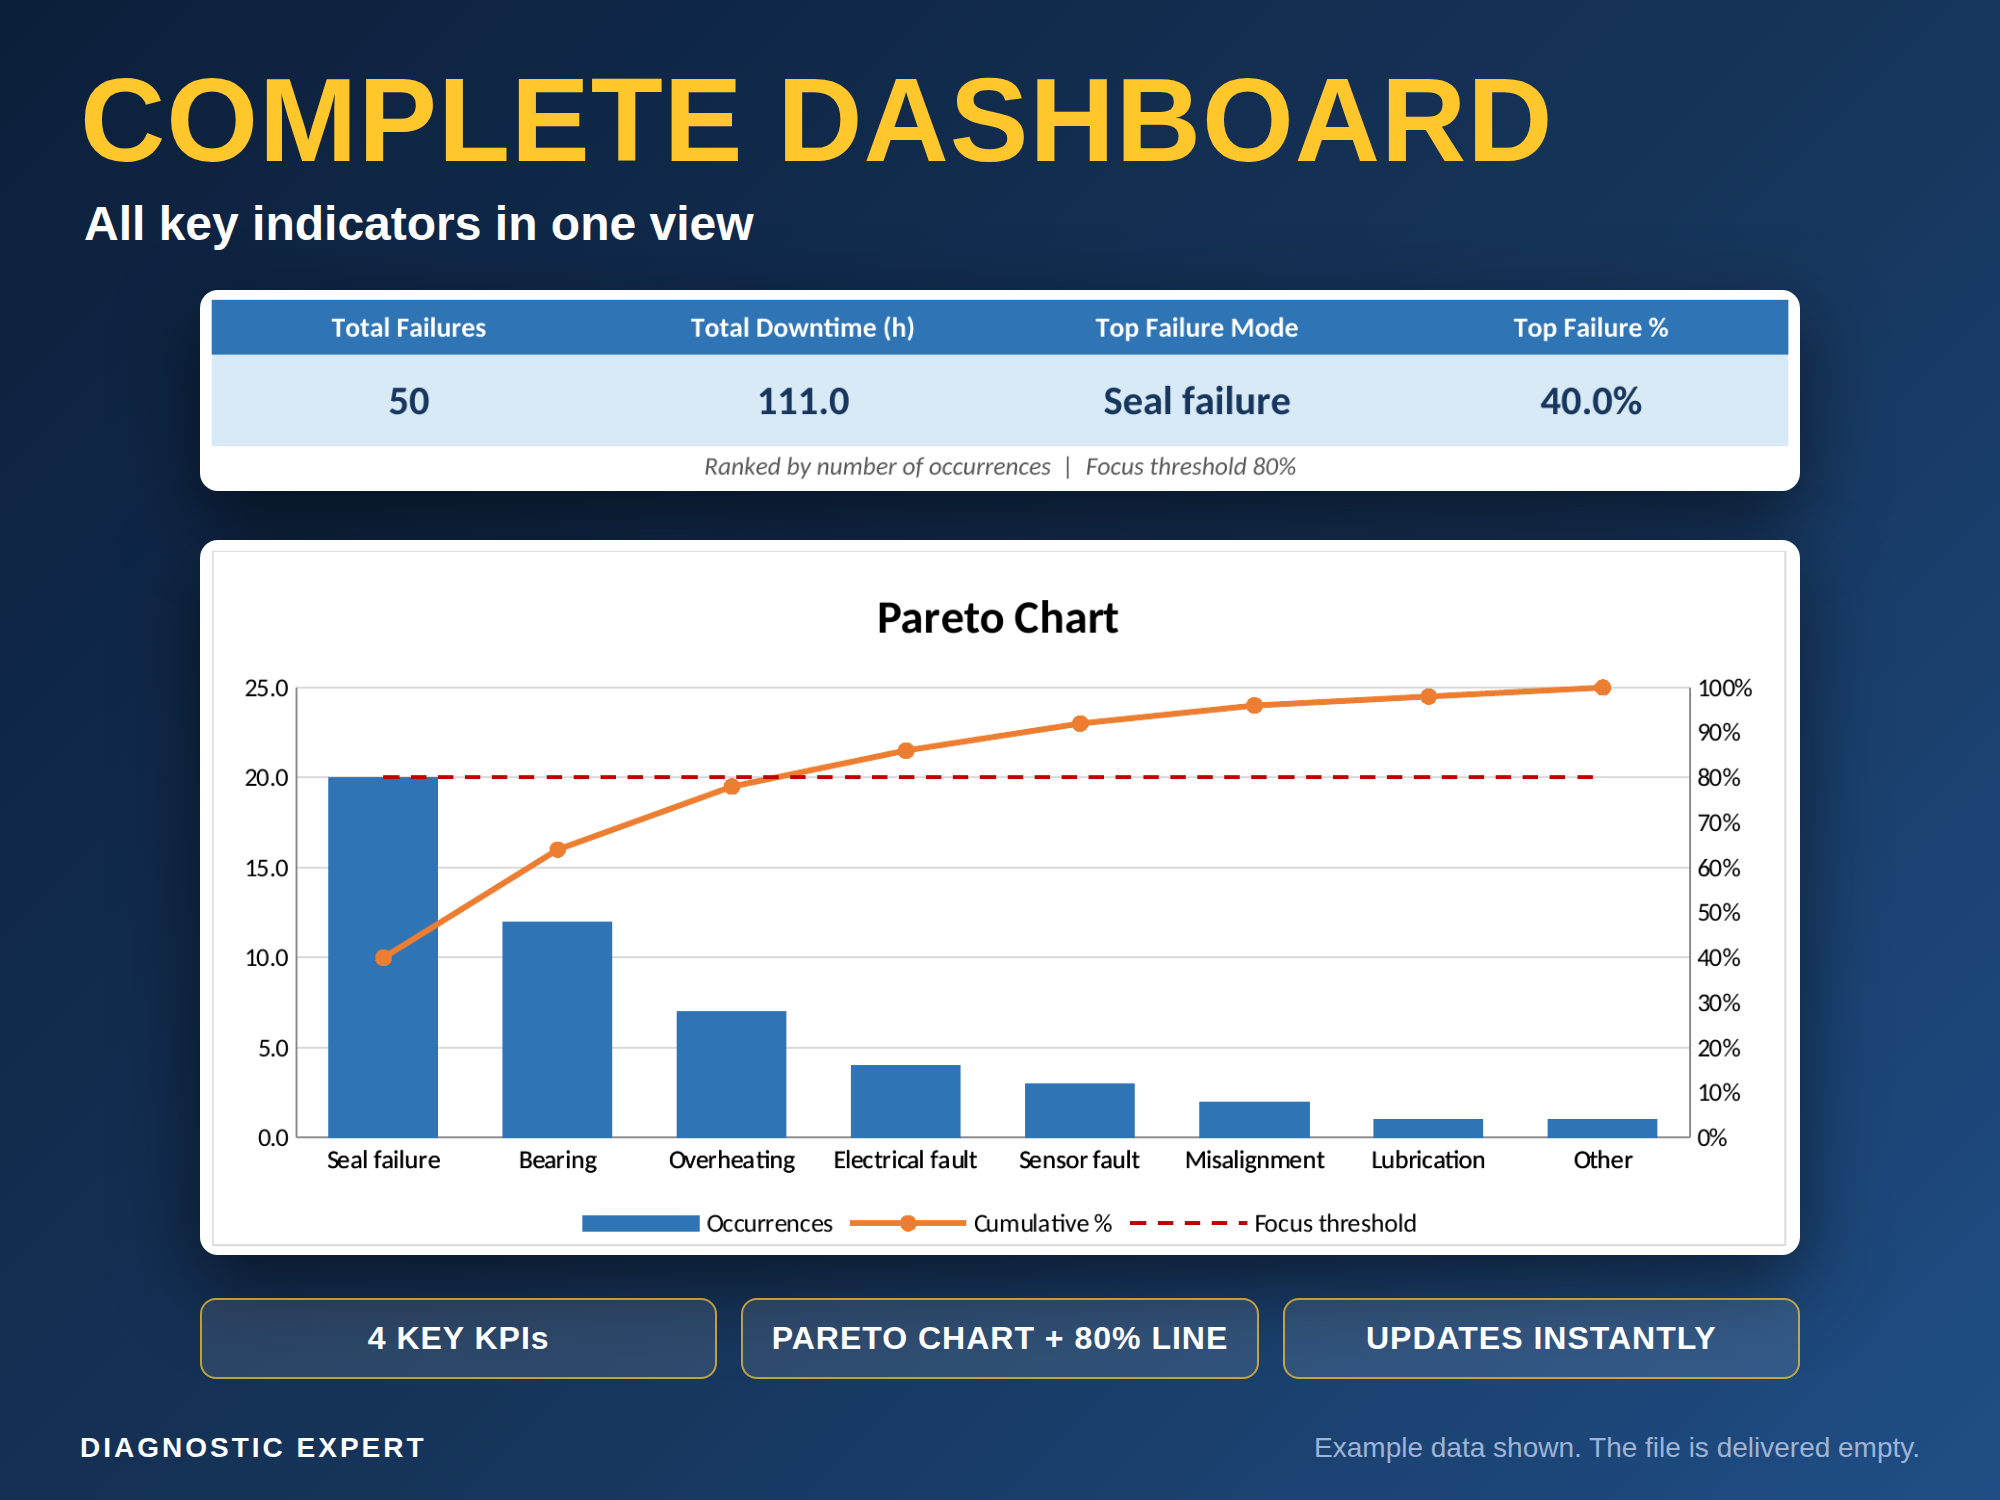Viewport: 2000px width, 1500px height.
Task: Select the PARETO CHART + 80% LINE button
Action: [x=999, y=1338]
